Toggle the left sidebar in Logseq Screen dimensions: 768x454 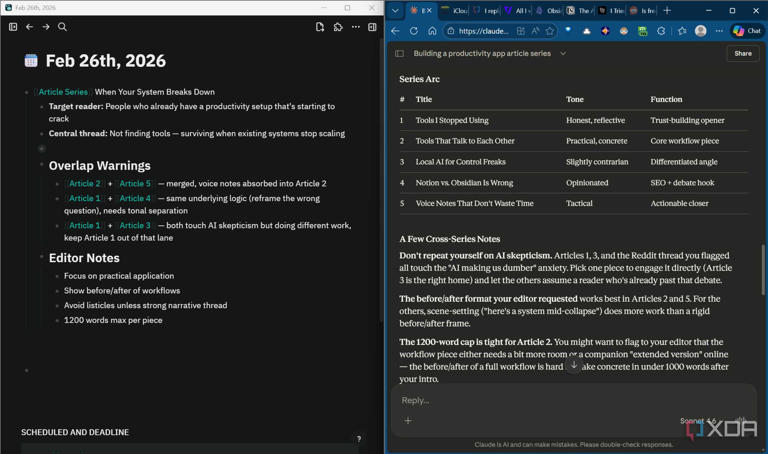coord(13,27)
